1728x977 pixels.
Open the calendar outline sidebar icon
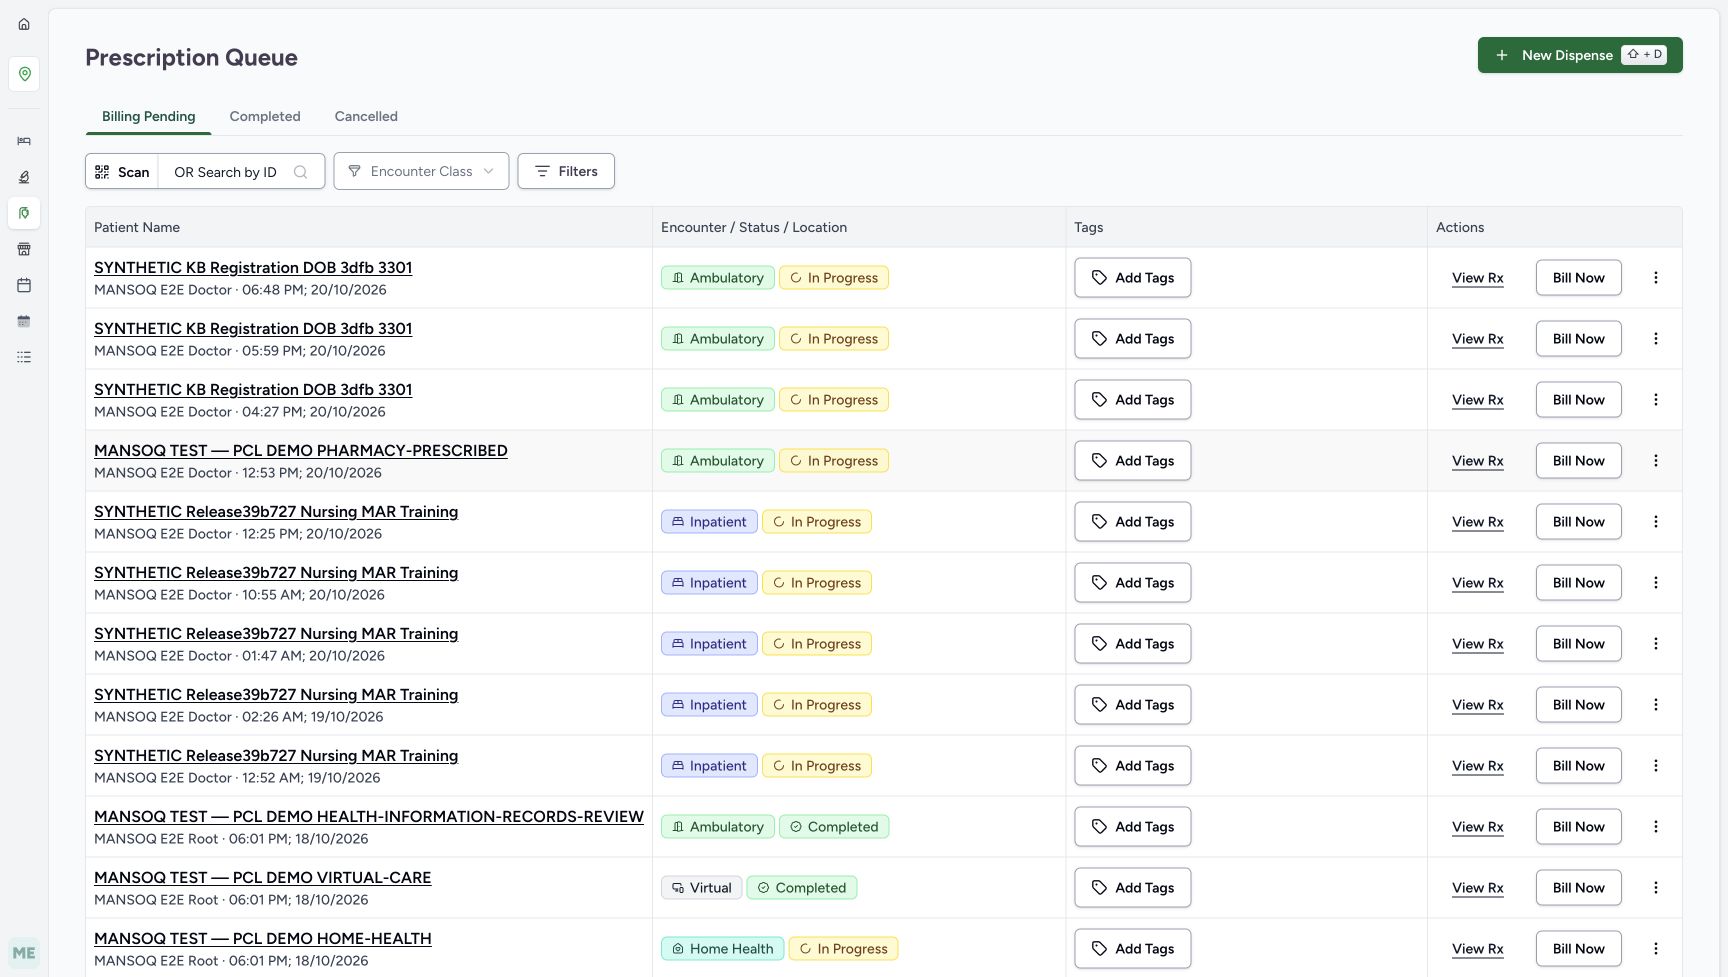[x=24, y=285]
